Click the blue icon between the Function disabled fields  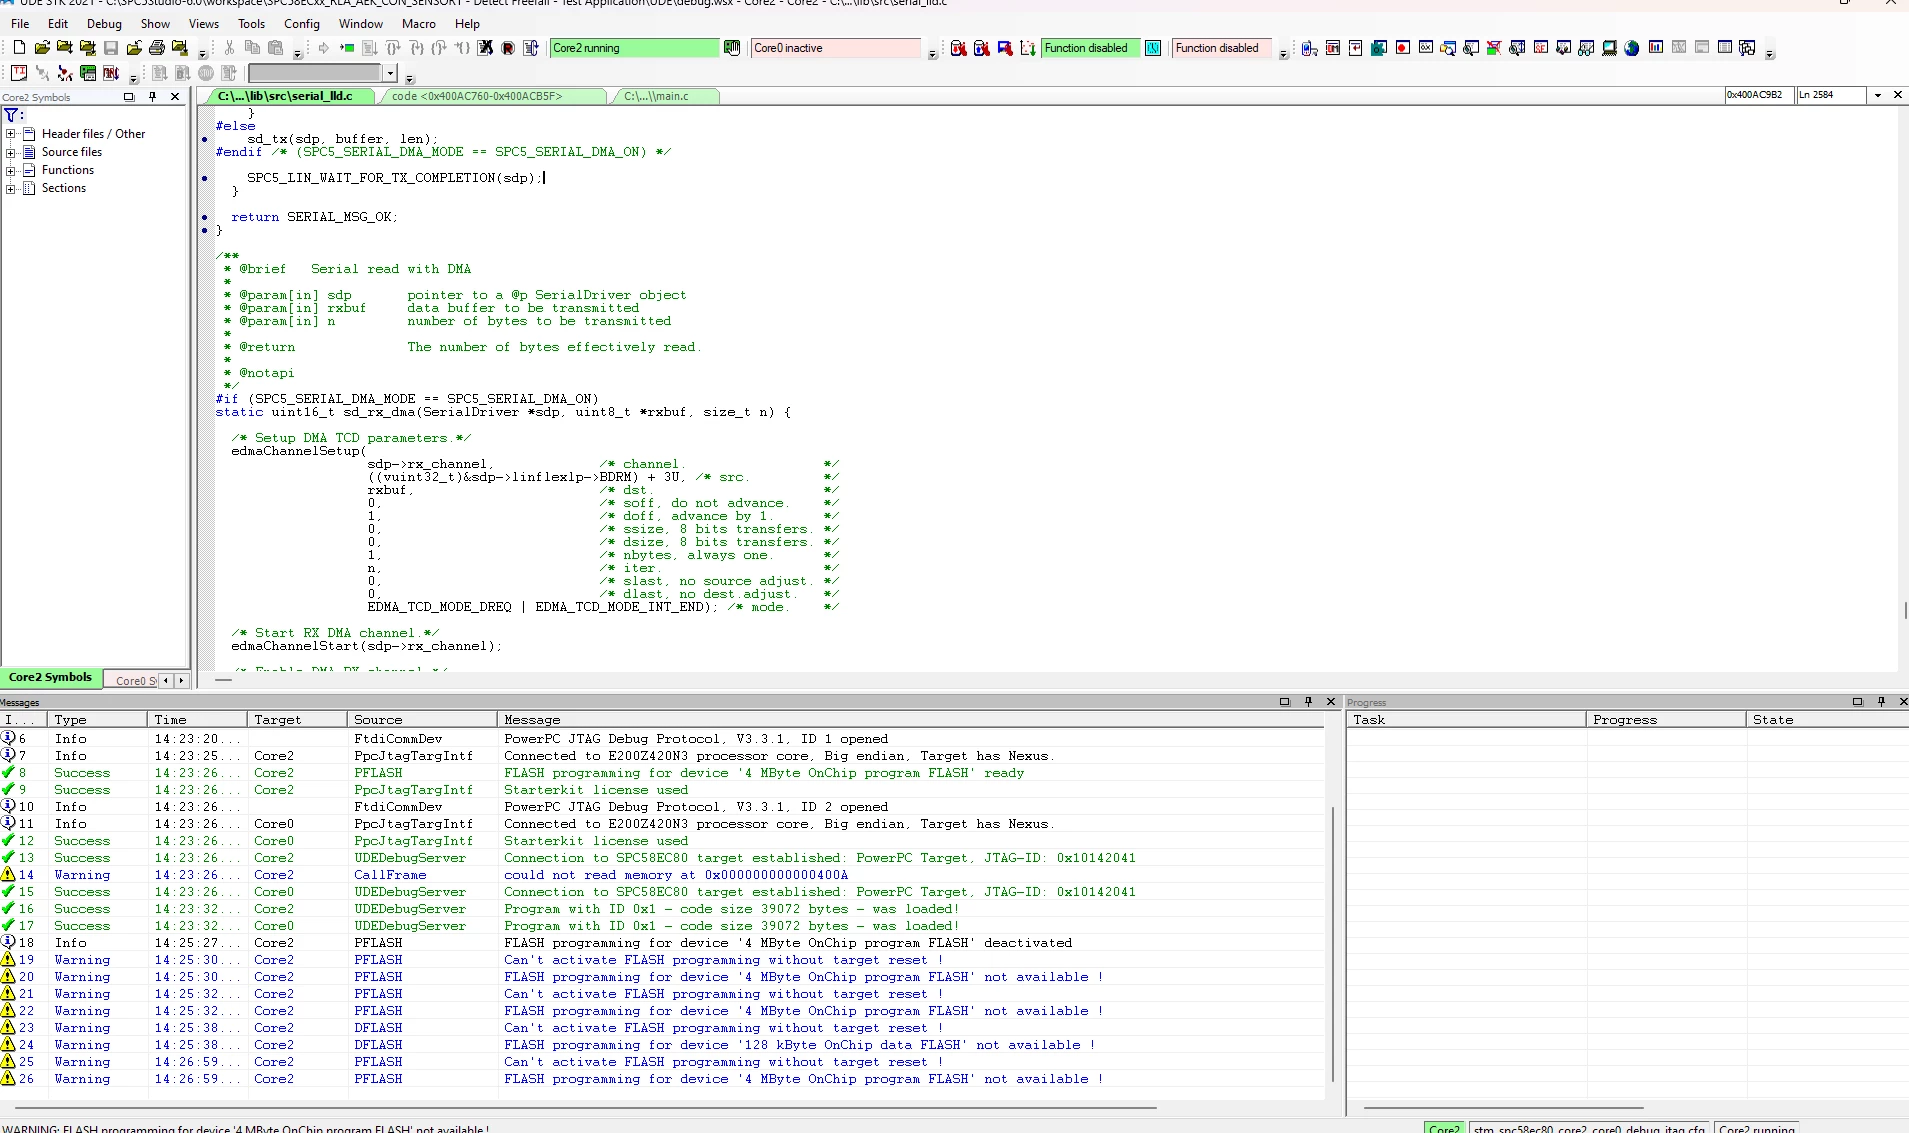pyautogui.click(x=1153, y=47)
